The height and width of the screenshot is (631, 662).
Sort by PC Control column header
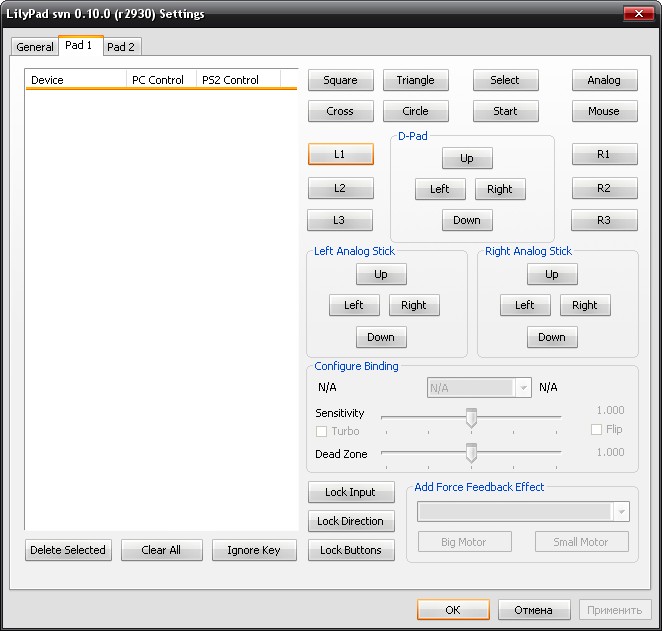coord(161,80)
